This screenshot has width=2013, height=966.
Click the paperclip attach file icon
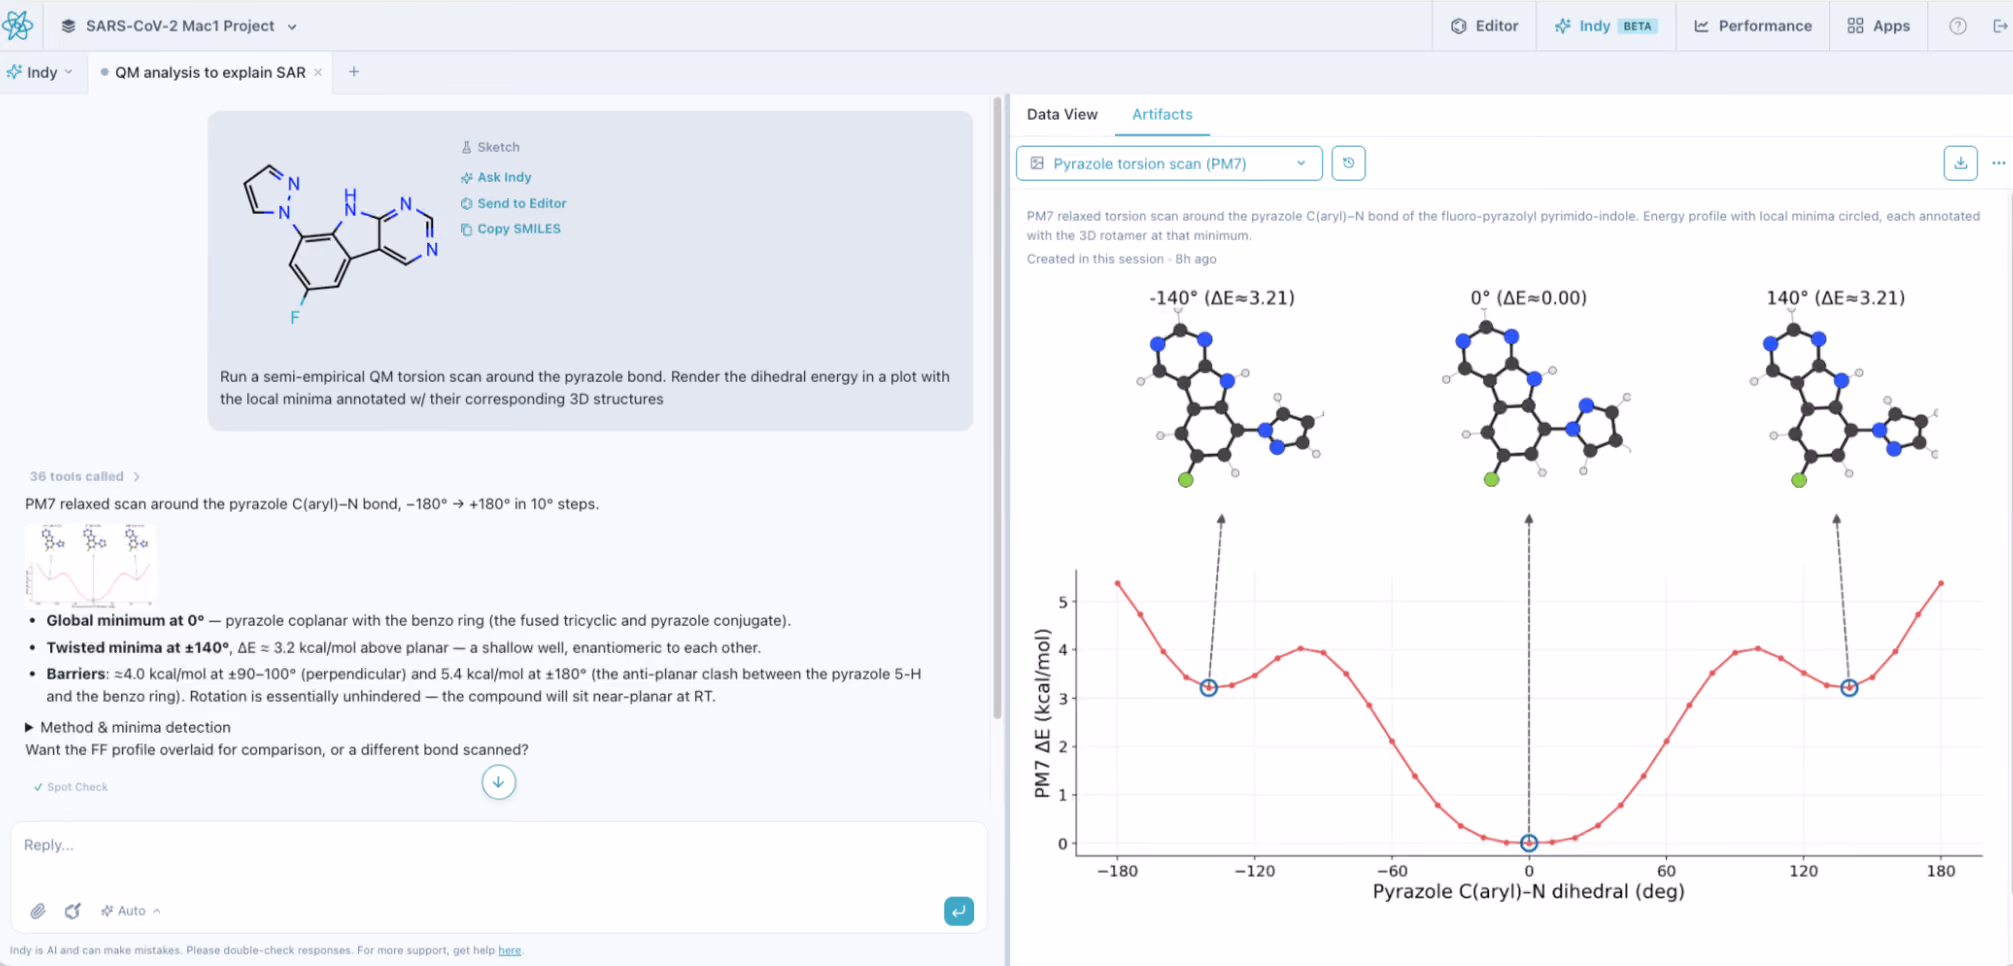click(38, 911)
